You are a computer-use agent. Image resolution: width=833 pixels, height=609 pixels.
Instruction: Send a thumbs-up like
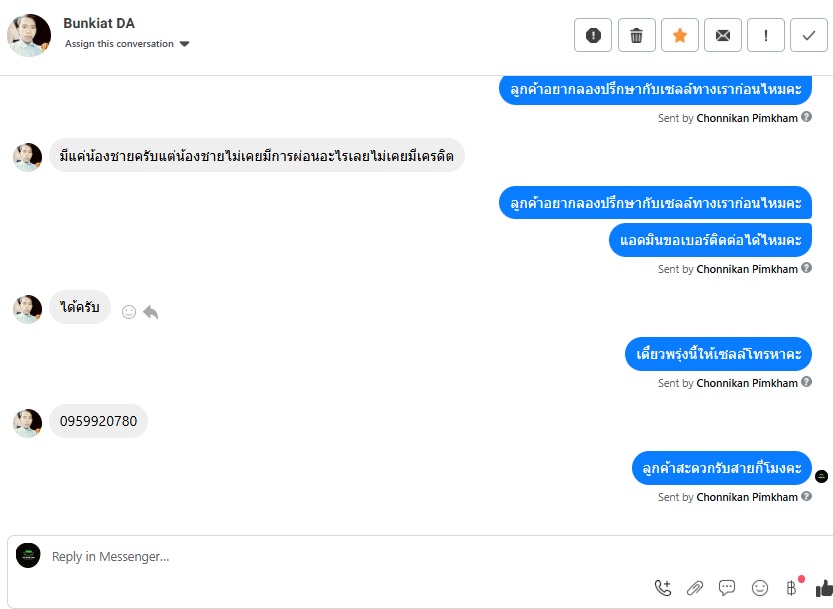tap(824, 588)
